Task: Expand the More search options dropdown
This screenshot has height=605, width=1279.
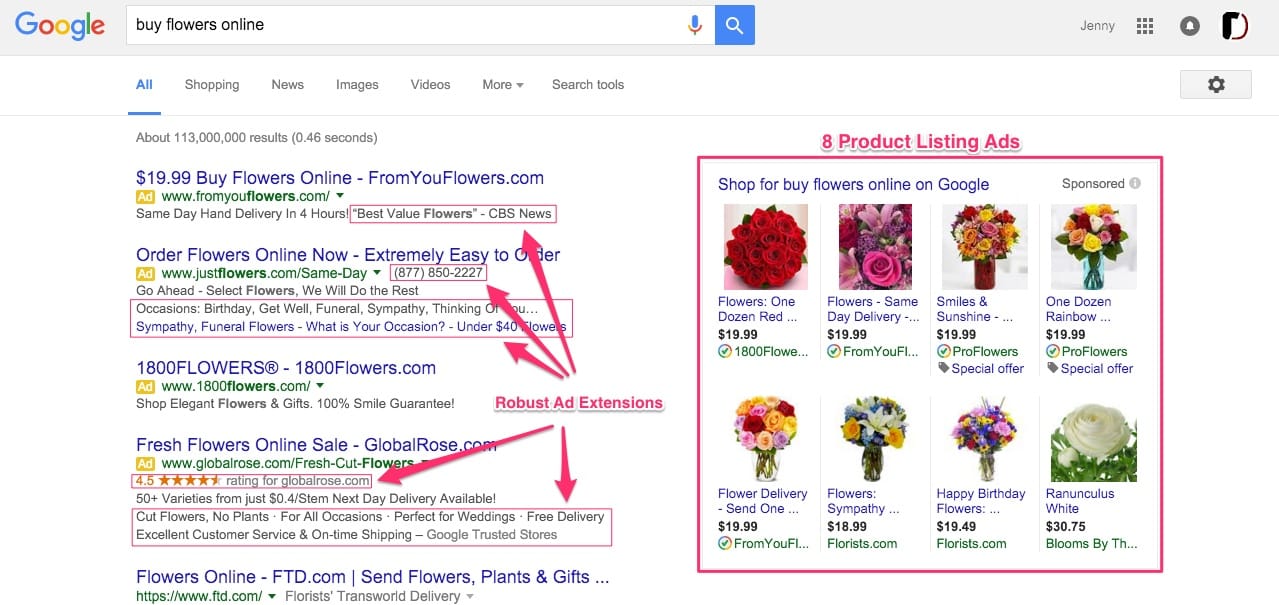Action: (503, 85)
